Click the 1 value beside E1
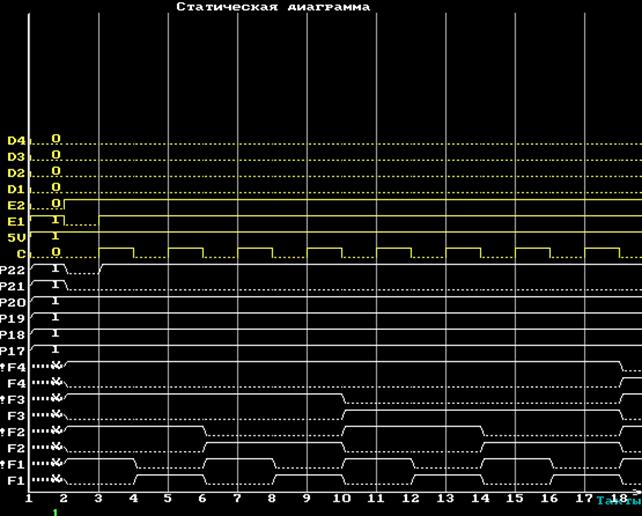642x516 pixels. point(56,220)
